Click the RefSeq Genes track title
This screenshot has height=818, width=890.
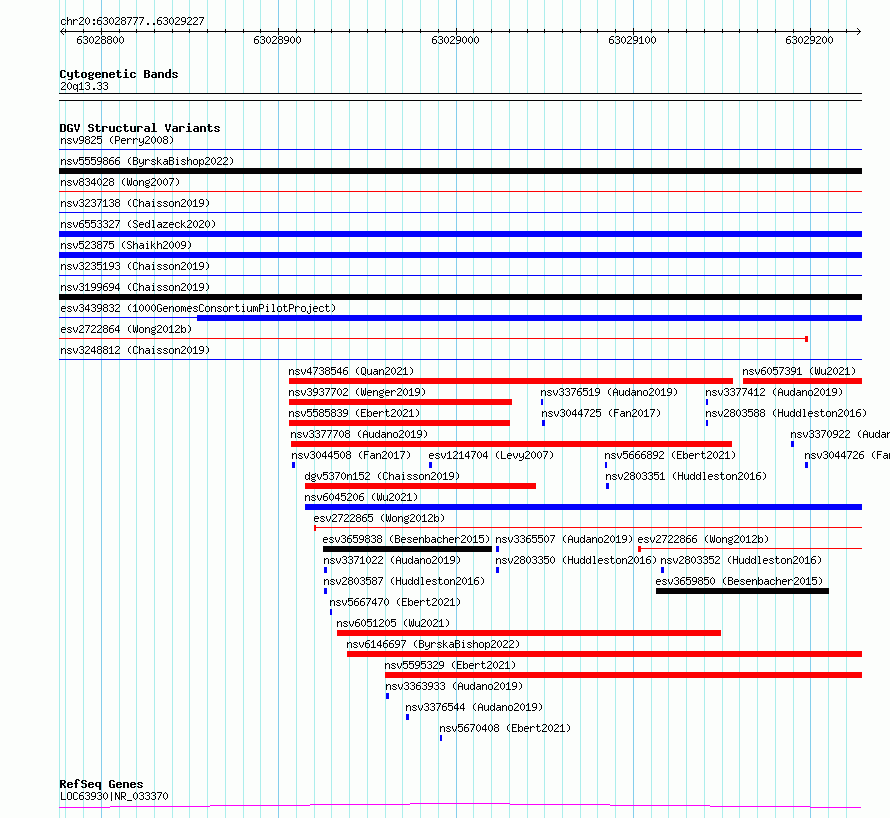coord(101,784)
